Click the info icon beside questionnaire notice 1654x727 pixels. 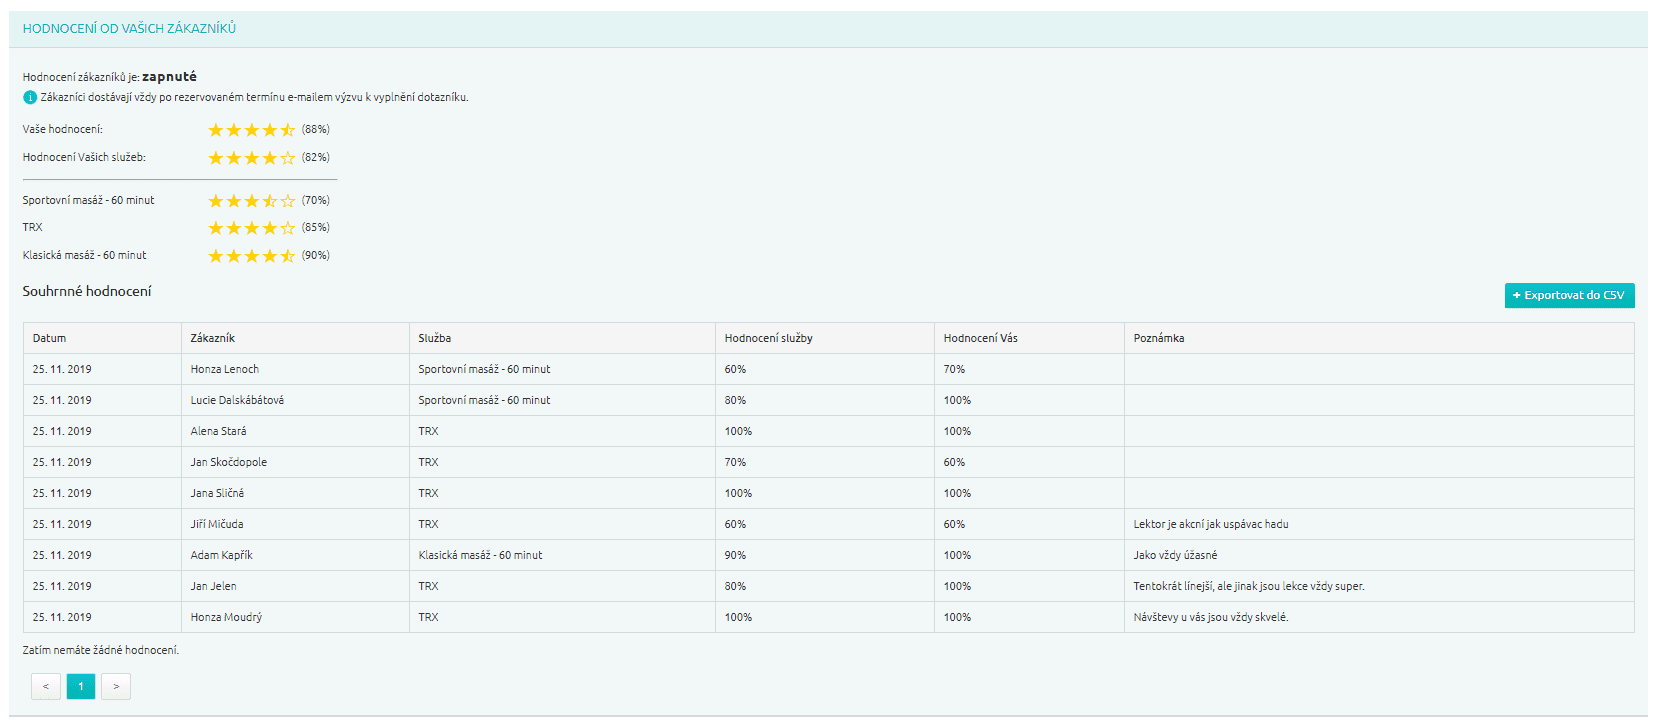tap(29, 97)
